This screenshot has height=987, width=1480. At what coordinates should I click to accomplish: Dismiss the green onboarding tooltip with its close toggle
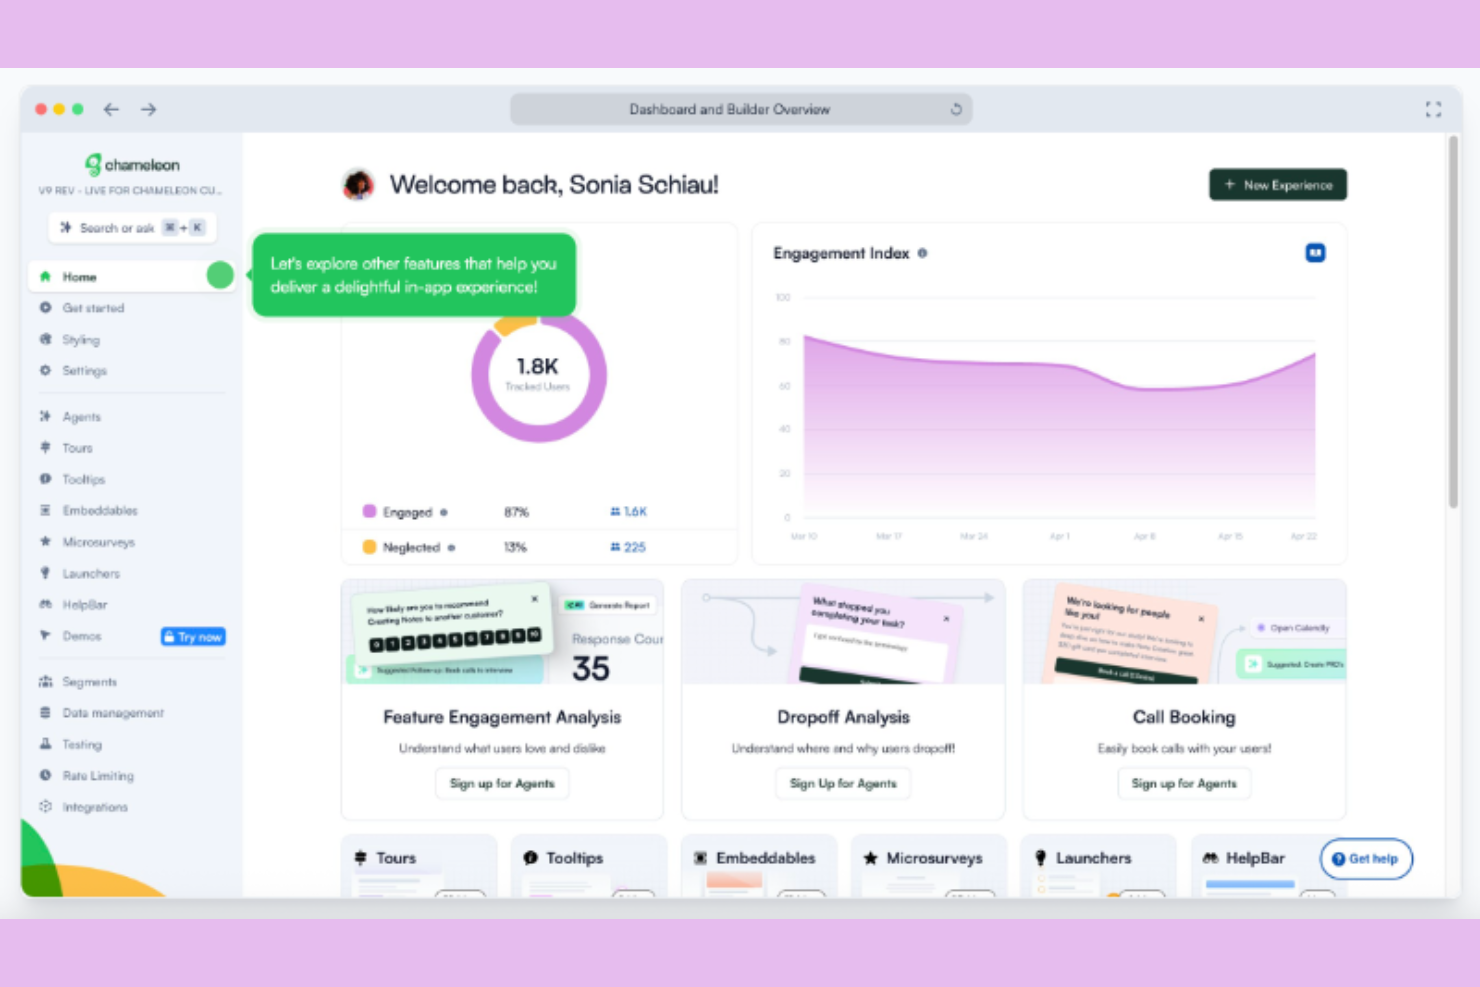click(219, 275)
